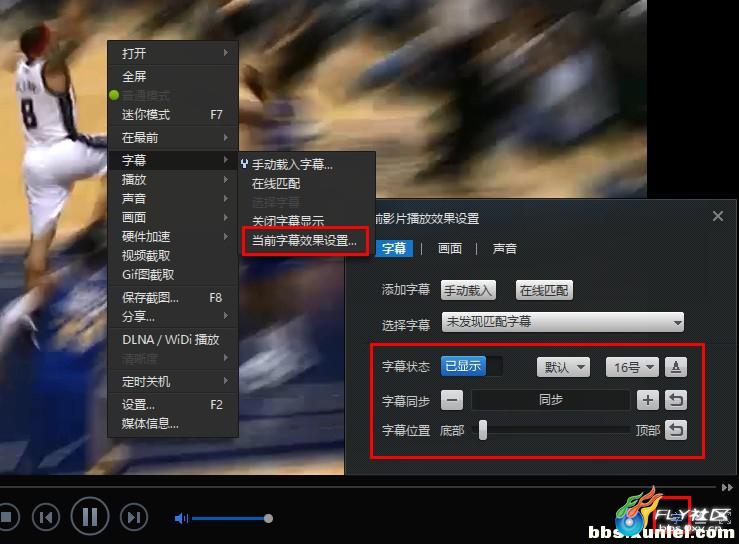Click the 同步 sync value field
This screenshot has height=544, width=739.
(550, 400)
